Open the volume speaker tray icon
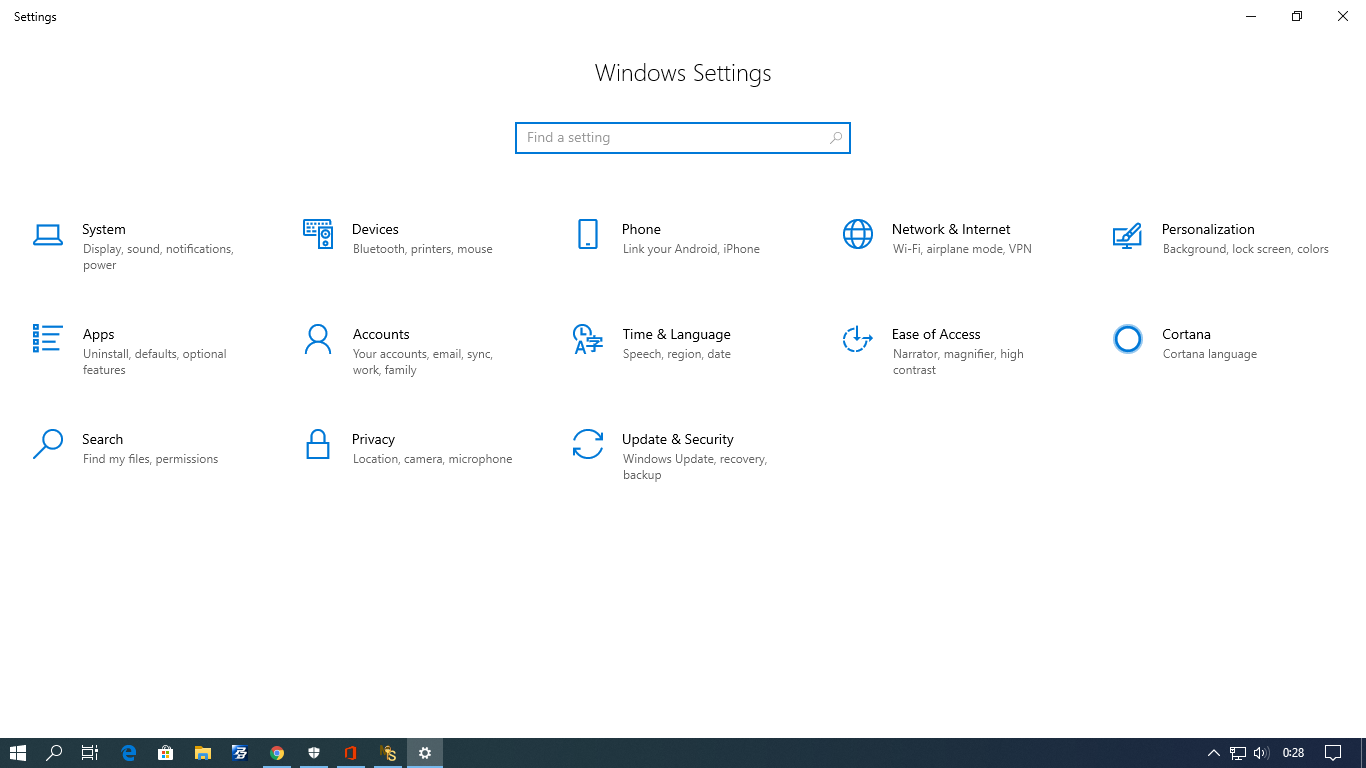The image size is (1366, 768). 1261,753
